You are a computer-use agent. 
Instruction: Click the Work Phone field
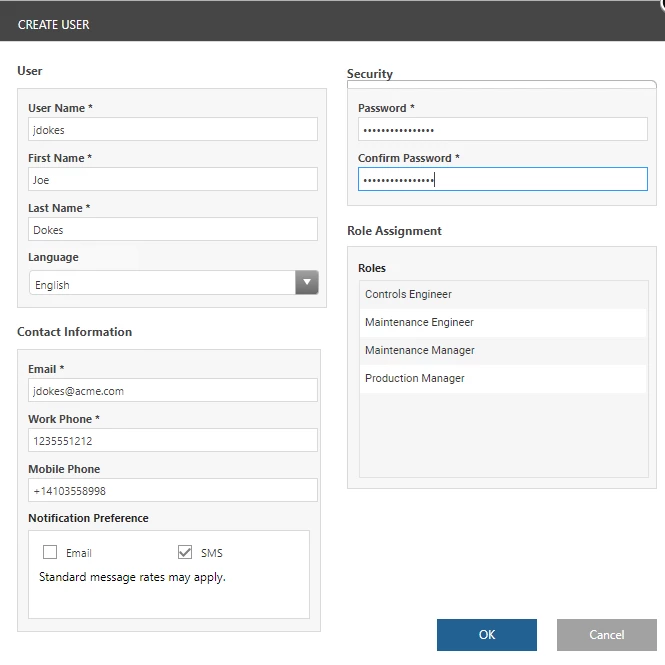(173, 440)
